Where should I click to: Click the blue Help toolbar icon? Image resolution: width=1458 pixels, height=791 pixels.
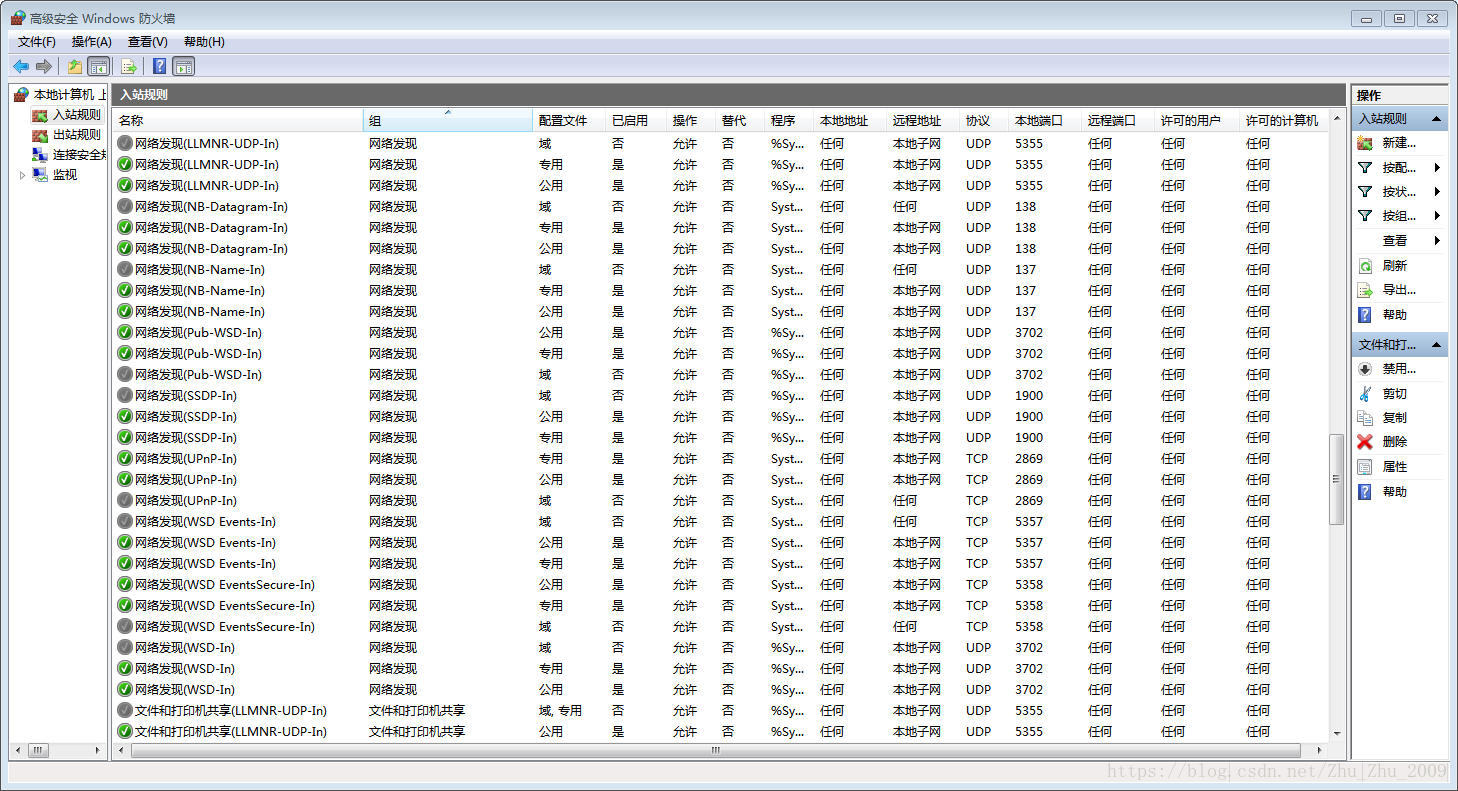click(x=160, y=66)
